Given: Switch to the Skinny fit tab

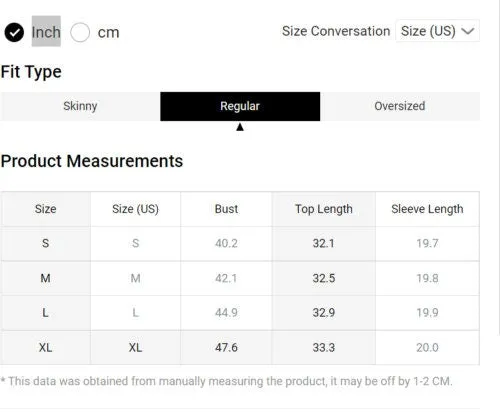Looking at the screenshot, I should (80, 106).
